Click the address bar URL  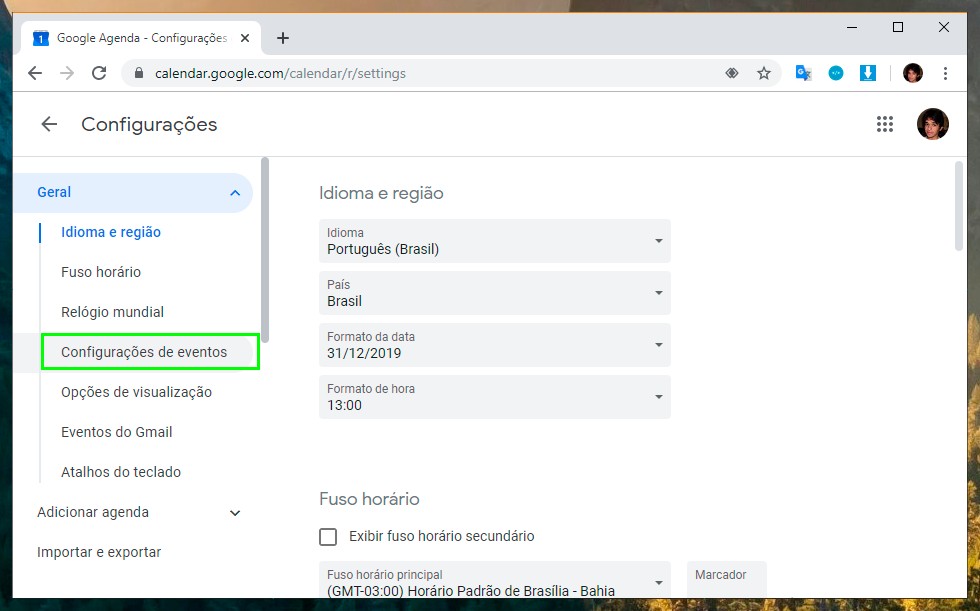click(280, 73)
